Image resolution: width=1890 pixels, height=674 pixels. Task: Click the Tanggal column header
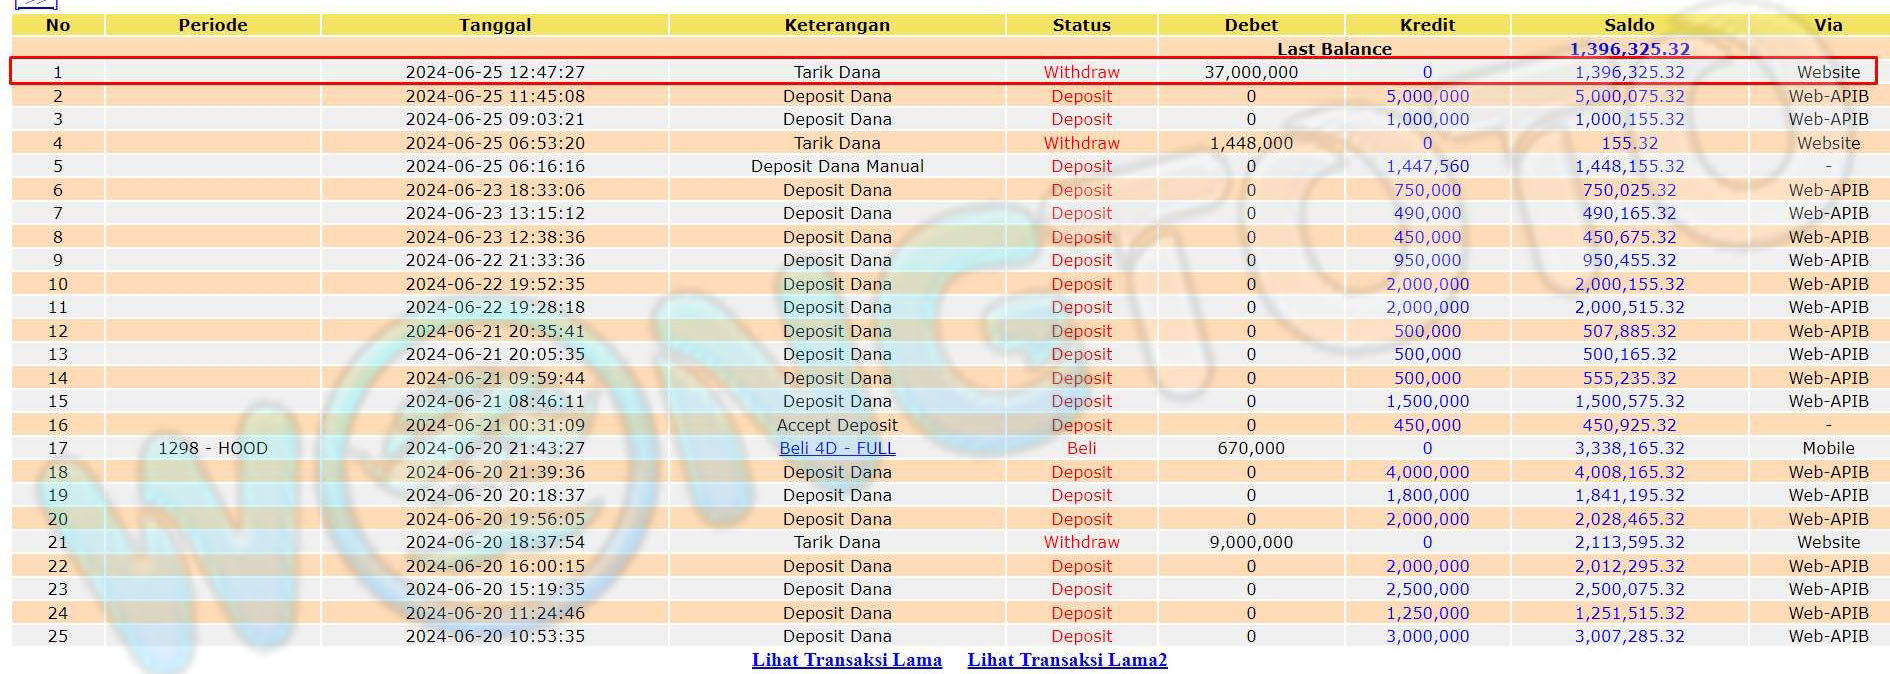tap(495, 25)
